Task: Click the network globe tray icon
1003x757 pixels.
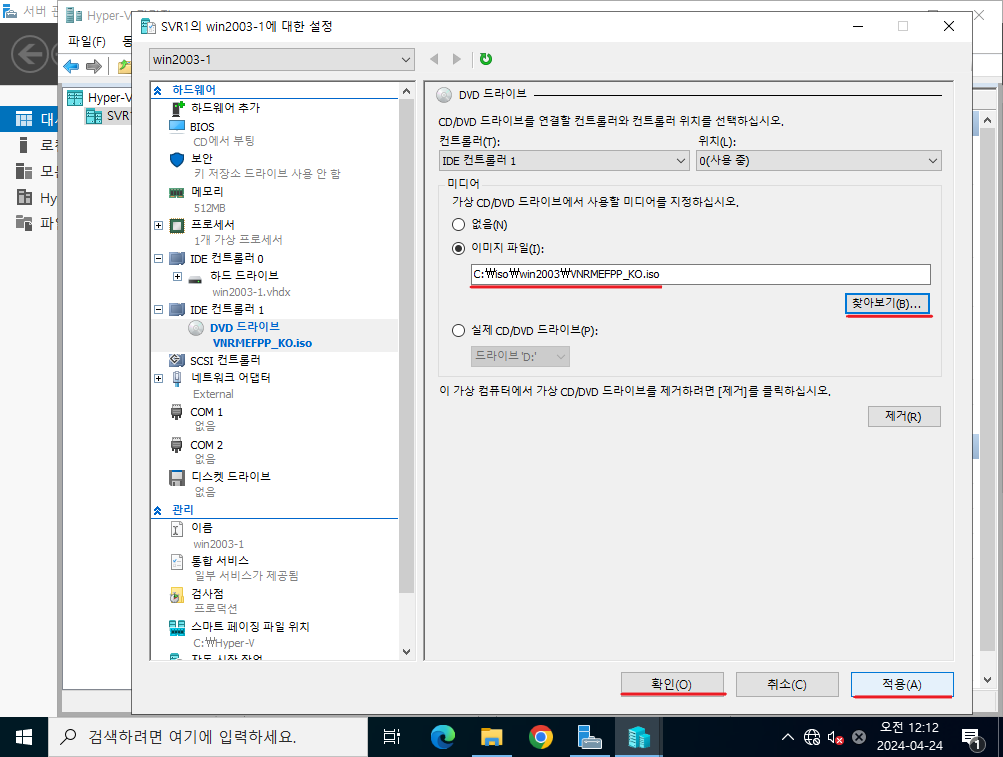Action: [812, 738]
